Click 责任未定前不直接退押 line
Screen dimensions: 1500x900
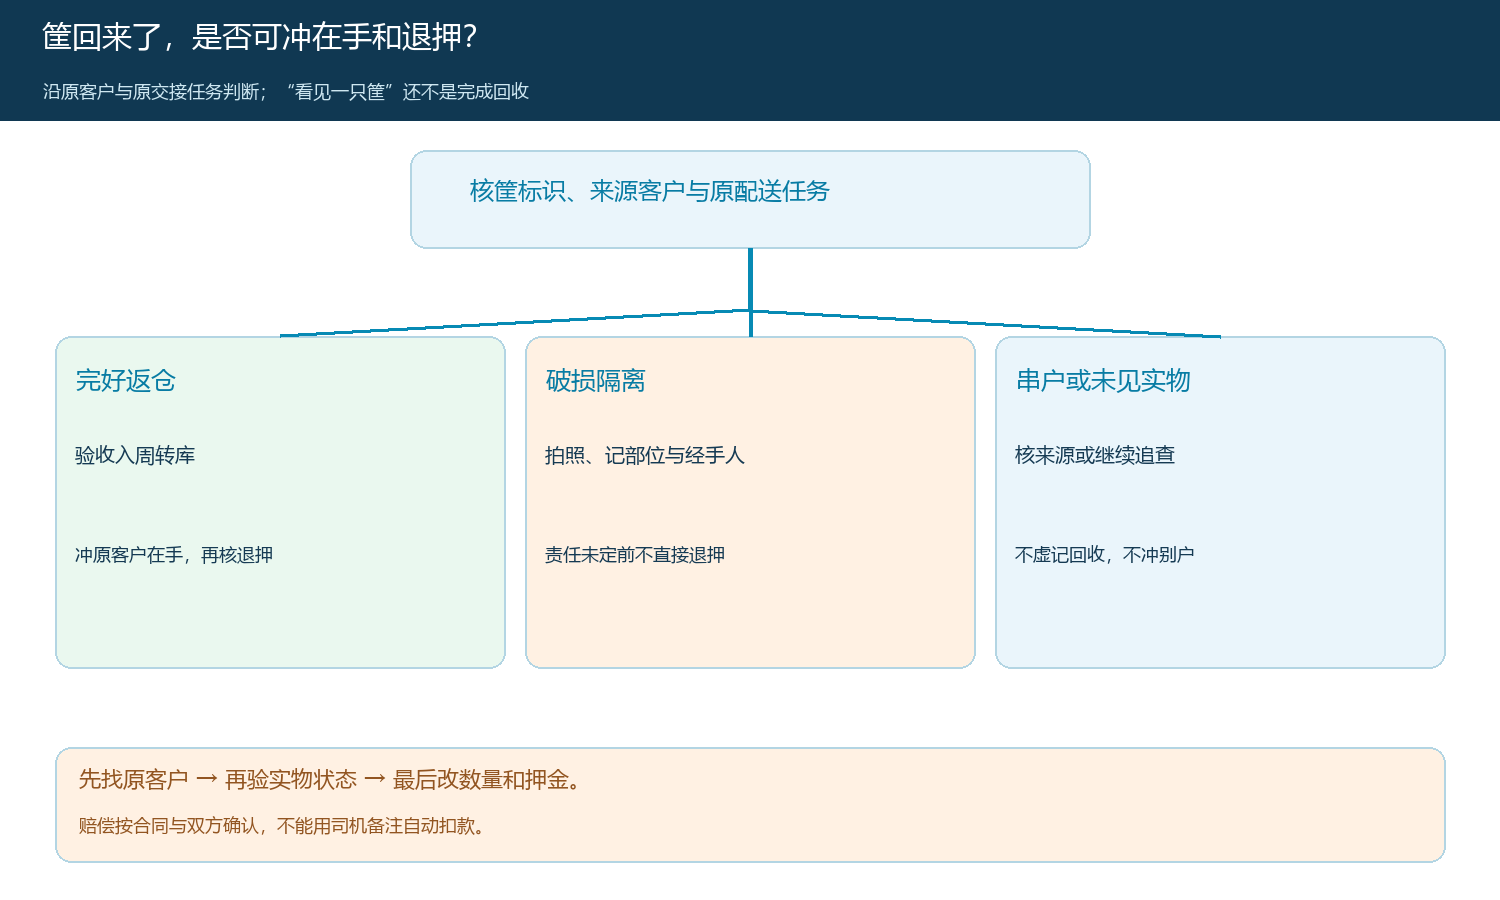point(635,555)
